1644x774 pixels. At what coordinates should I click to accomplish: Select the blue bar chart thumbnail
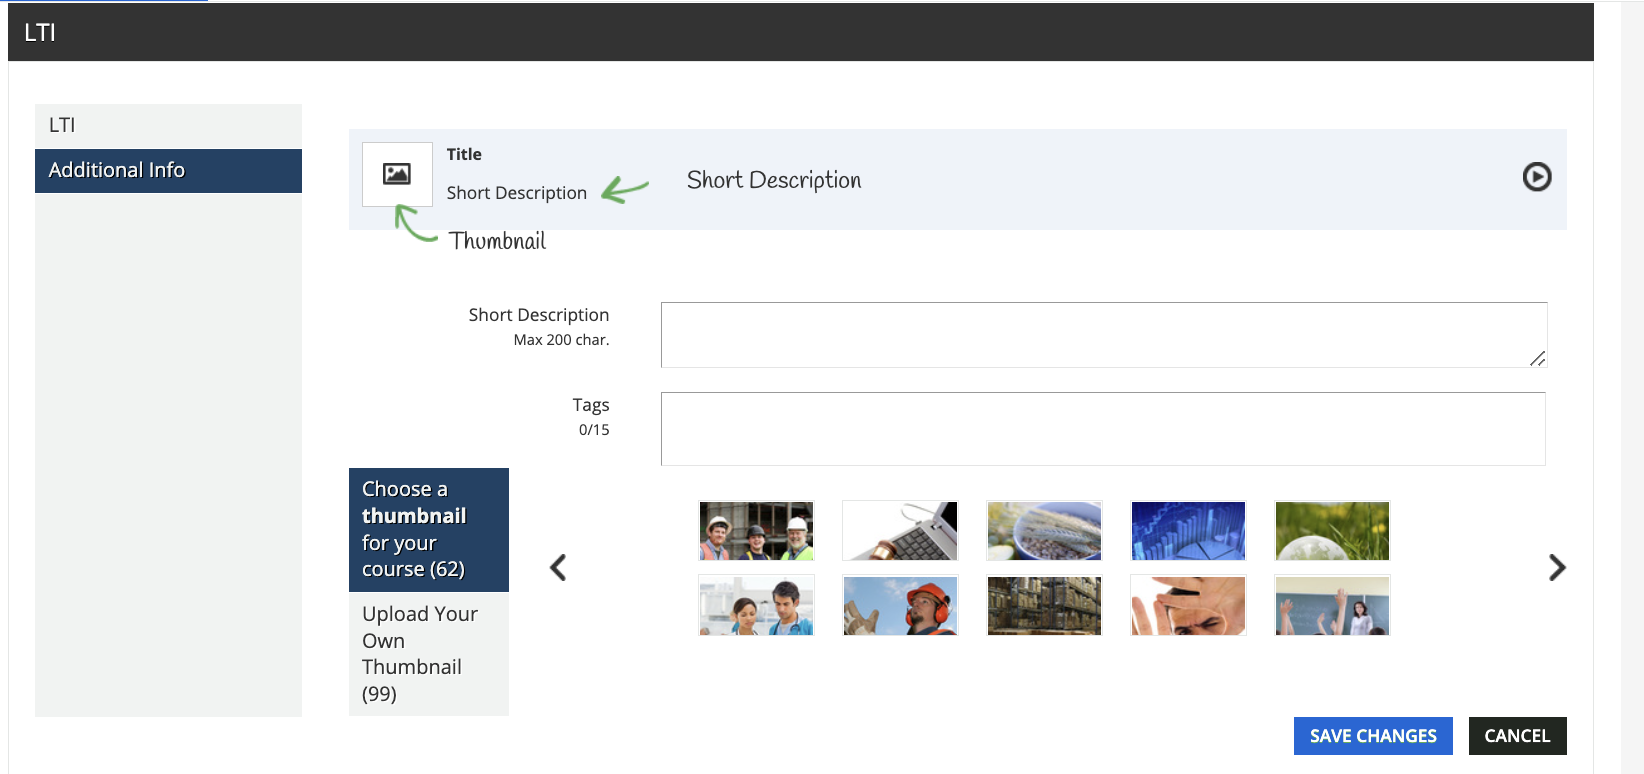(1188, 531)
